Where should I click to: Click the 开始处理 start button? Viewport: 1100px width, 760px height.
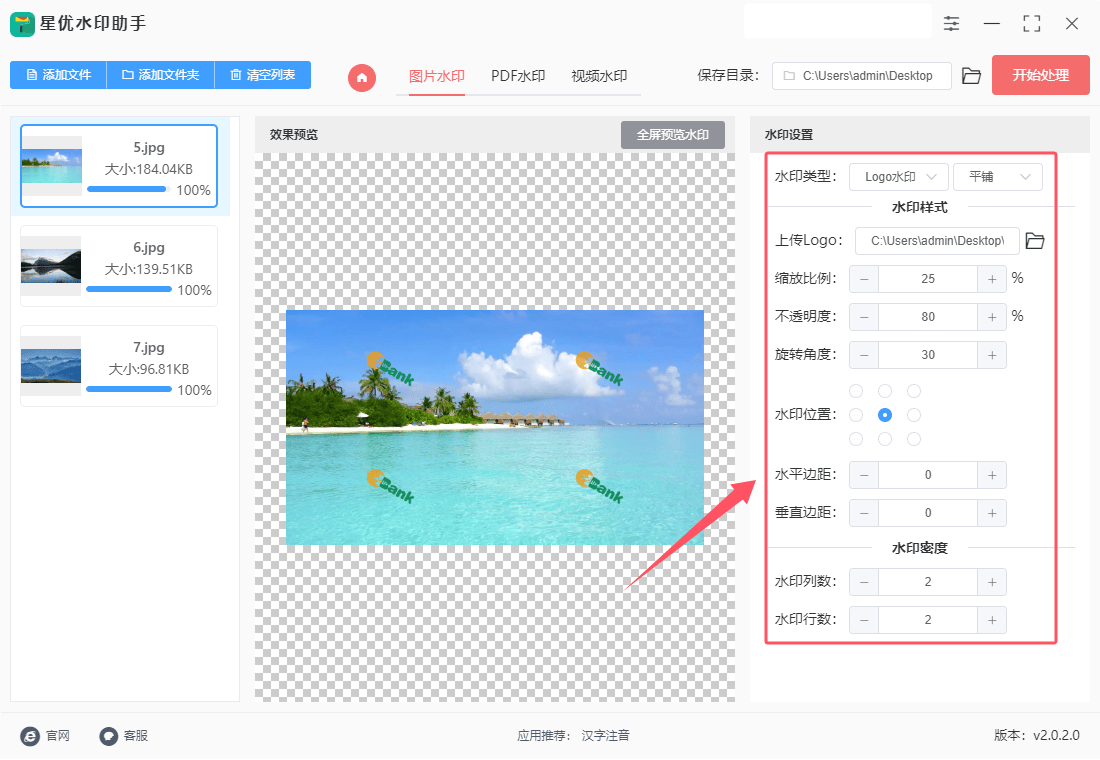tap(1040, 75)
